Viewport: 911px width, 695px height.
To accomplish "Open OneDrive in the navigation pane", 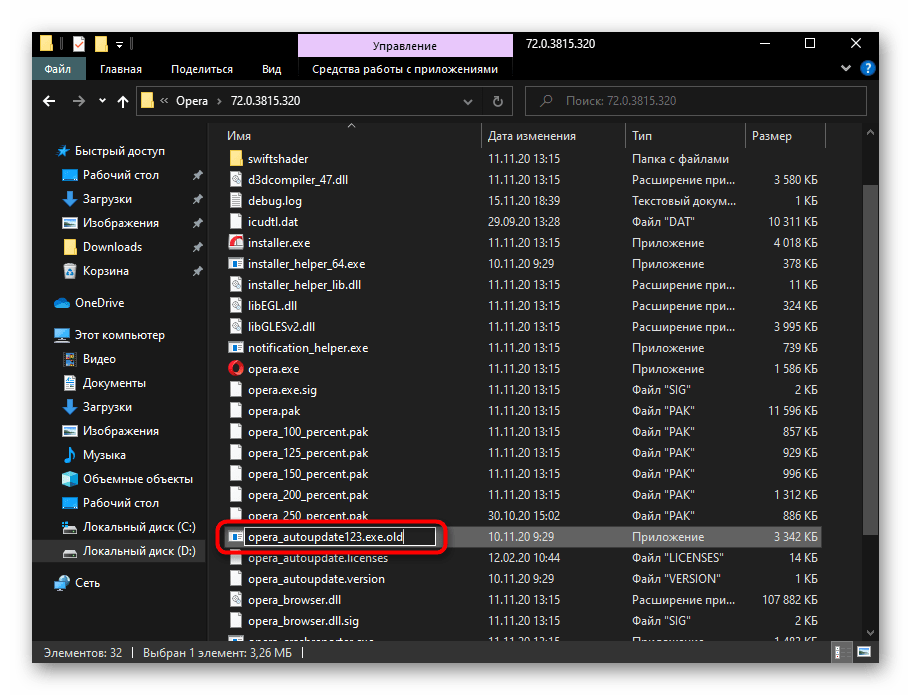I will pyautogui.click(x=98, y=303).
